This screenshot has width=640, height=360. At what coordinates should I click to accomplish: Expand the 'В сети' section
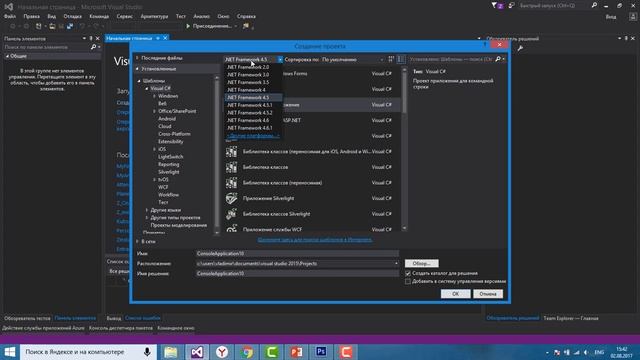pyautogui.click(x=138, y=241)
